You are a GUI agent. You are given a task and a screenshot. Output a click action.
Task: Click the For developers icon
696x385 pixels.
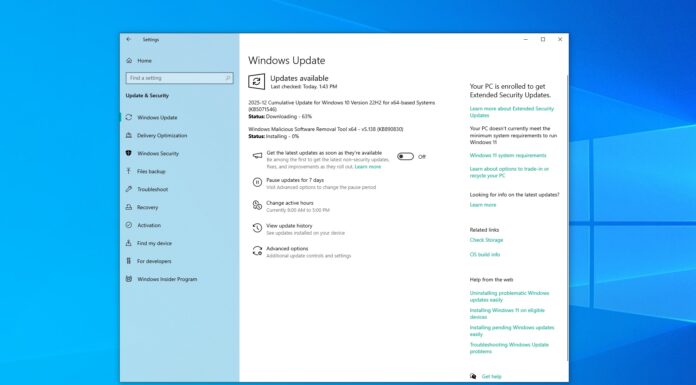tap(129, 261)
